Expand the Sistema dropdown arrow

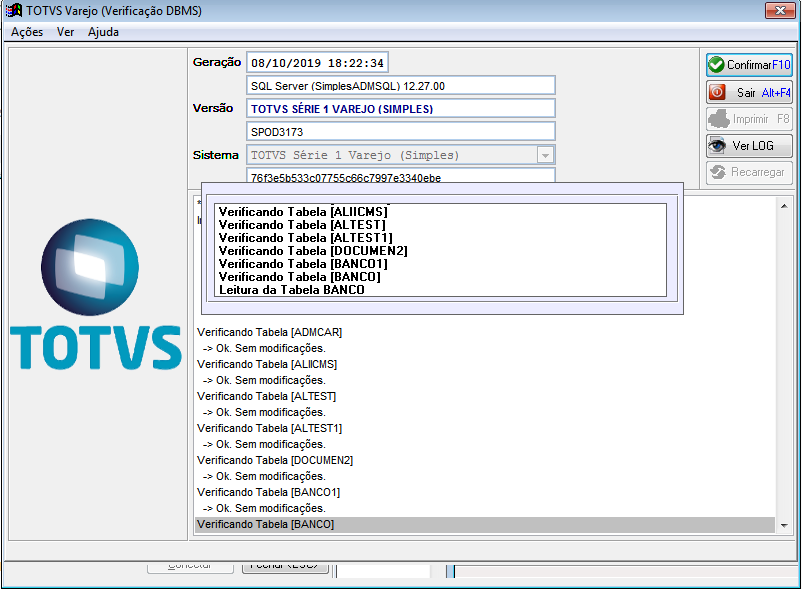point(545,155)
